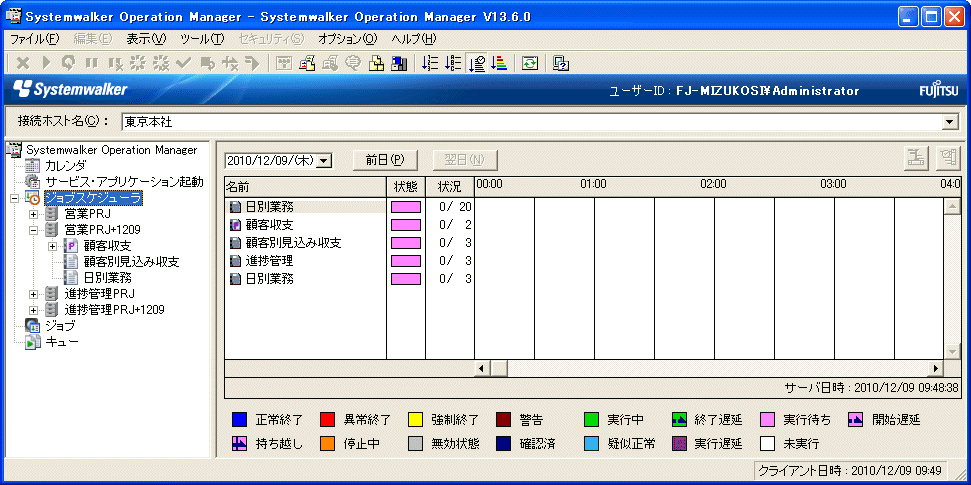Screen dimensions: 971x485
Task: Select the ジョブスケジューラ tree node
Action: (x=94, y=198)
